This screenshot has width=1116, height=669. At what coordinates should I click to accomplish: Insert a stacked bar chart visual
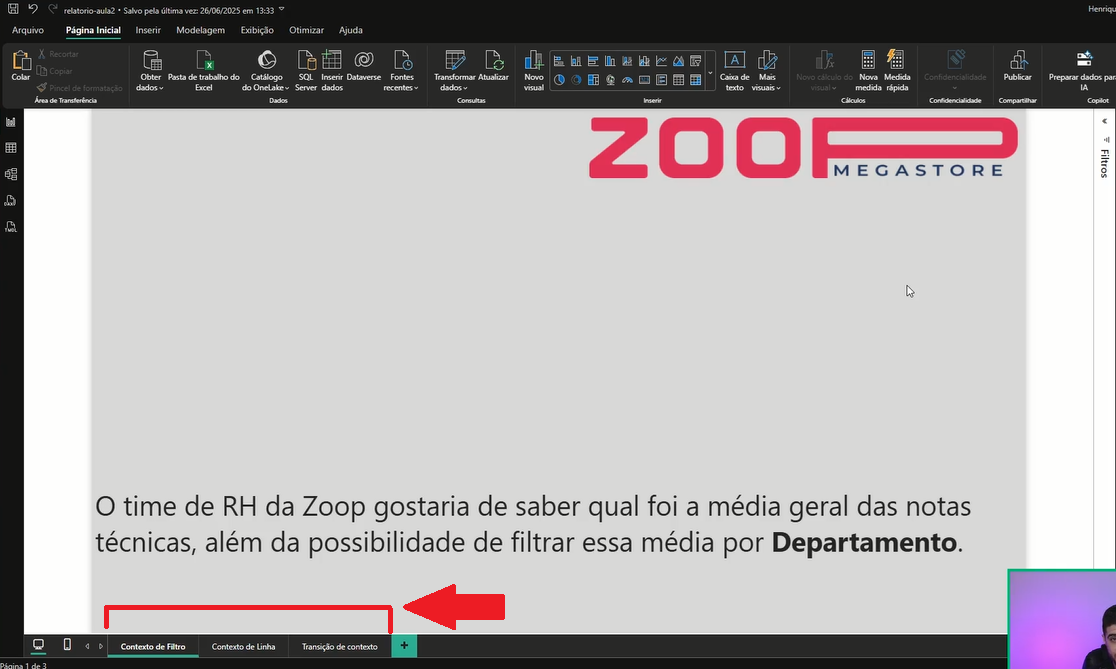(559, 61)
